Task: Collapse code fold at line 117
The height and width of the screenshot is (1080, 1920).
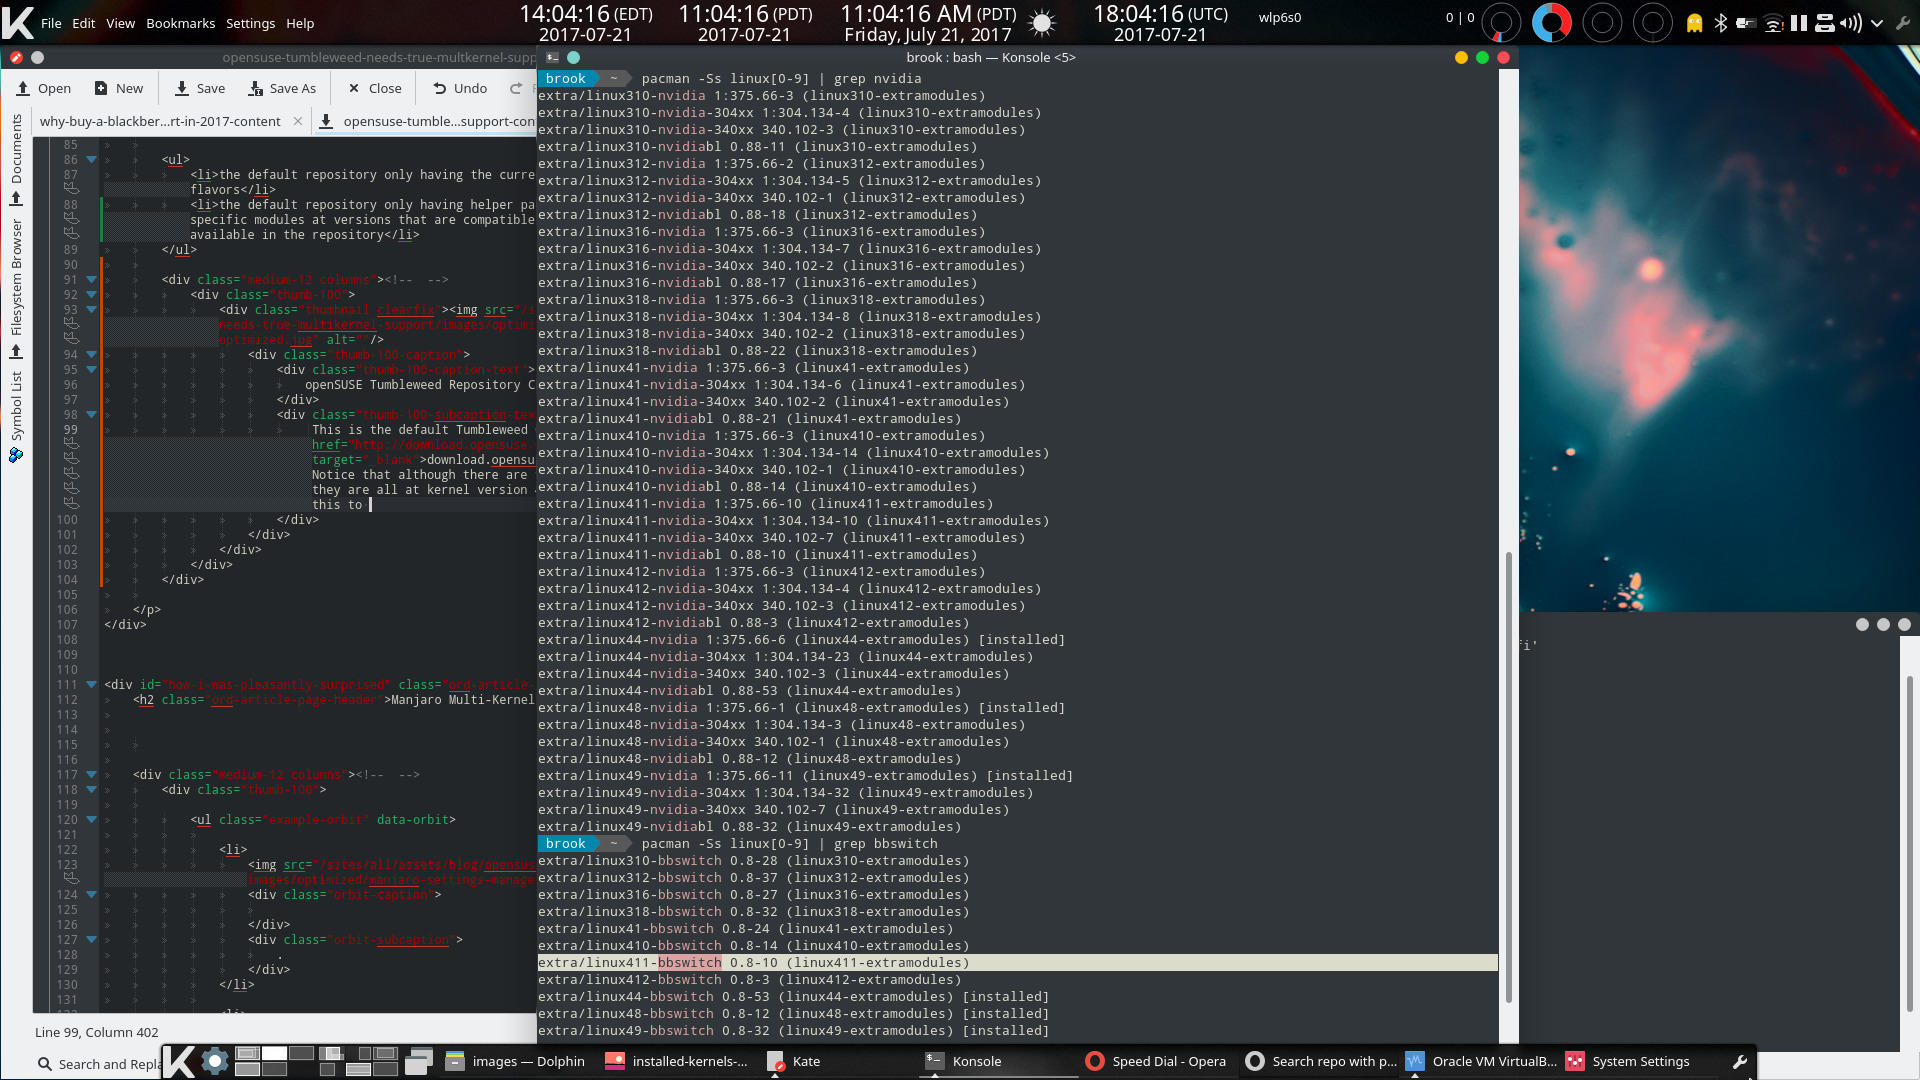Action: pyautogui.click(x=91, y=775)
